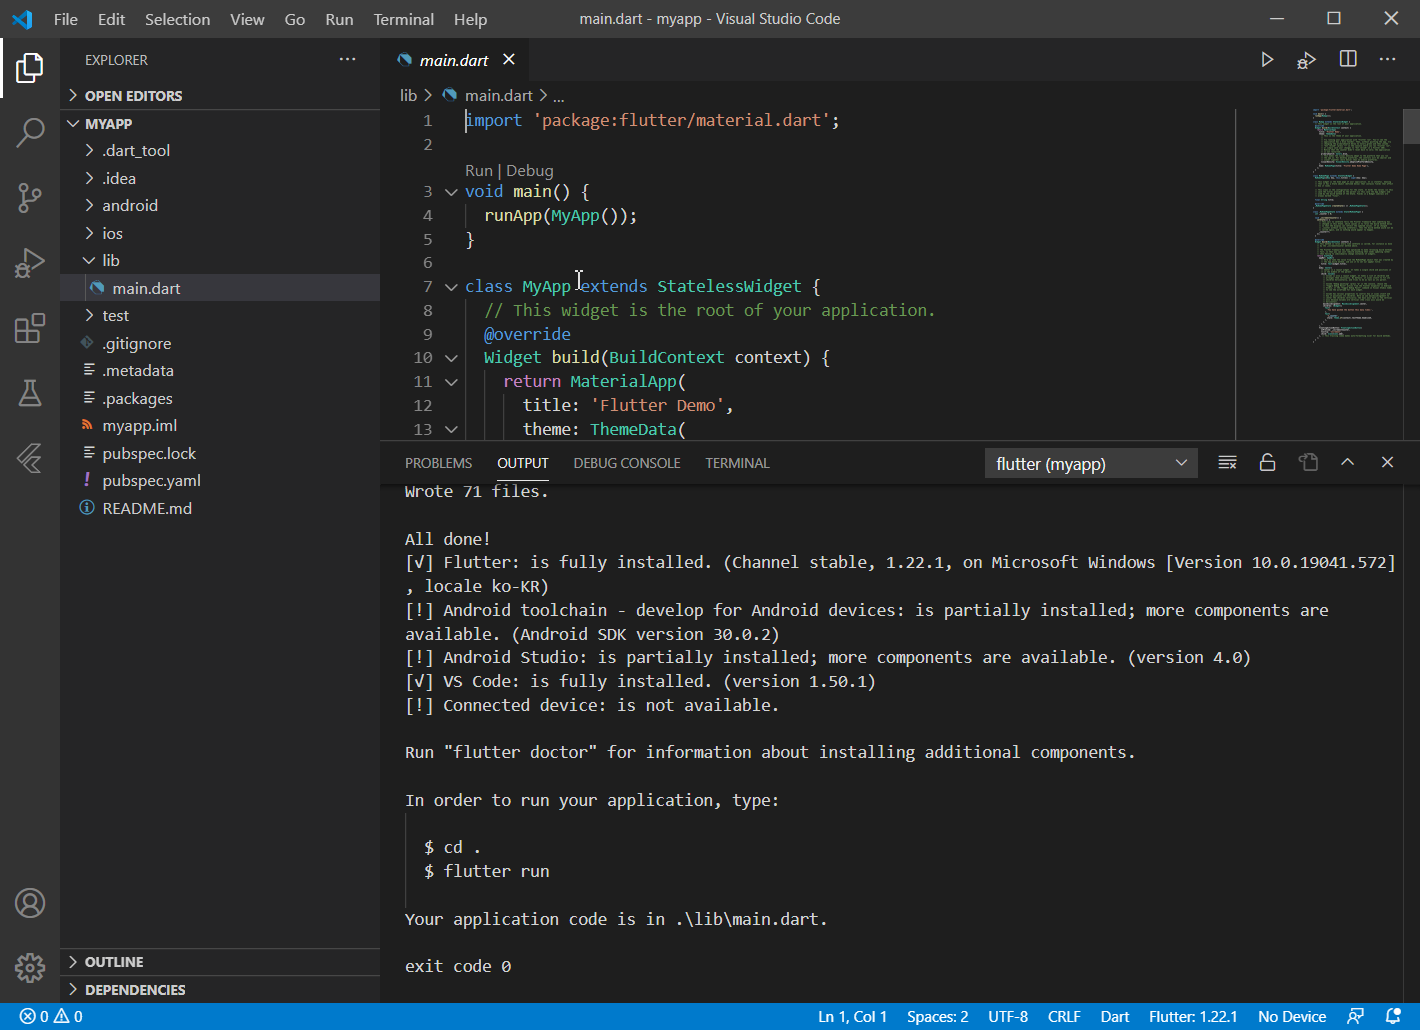
Task: Click Spaces: 2 indentation selector
Action: 937,1016
